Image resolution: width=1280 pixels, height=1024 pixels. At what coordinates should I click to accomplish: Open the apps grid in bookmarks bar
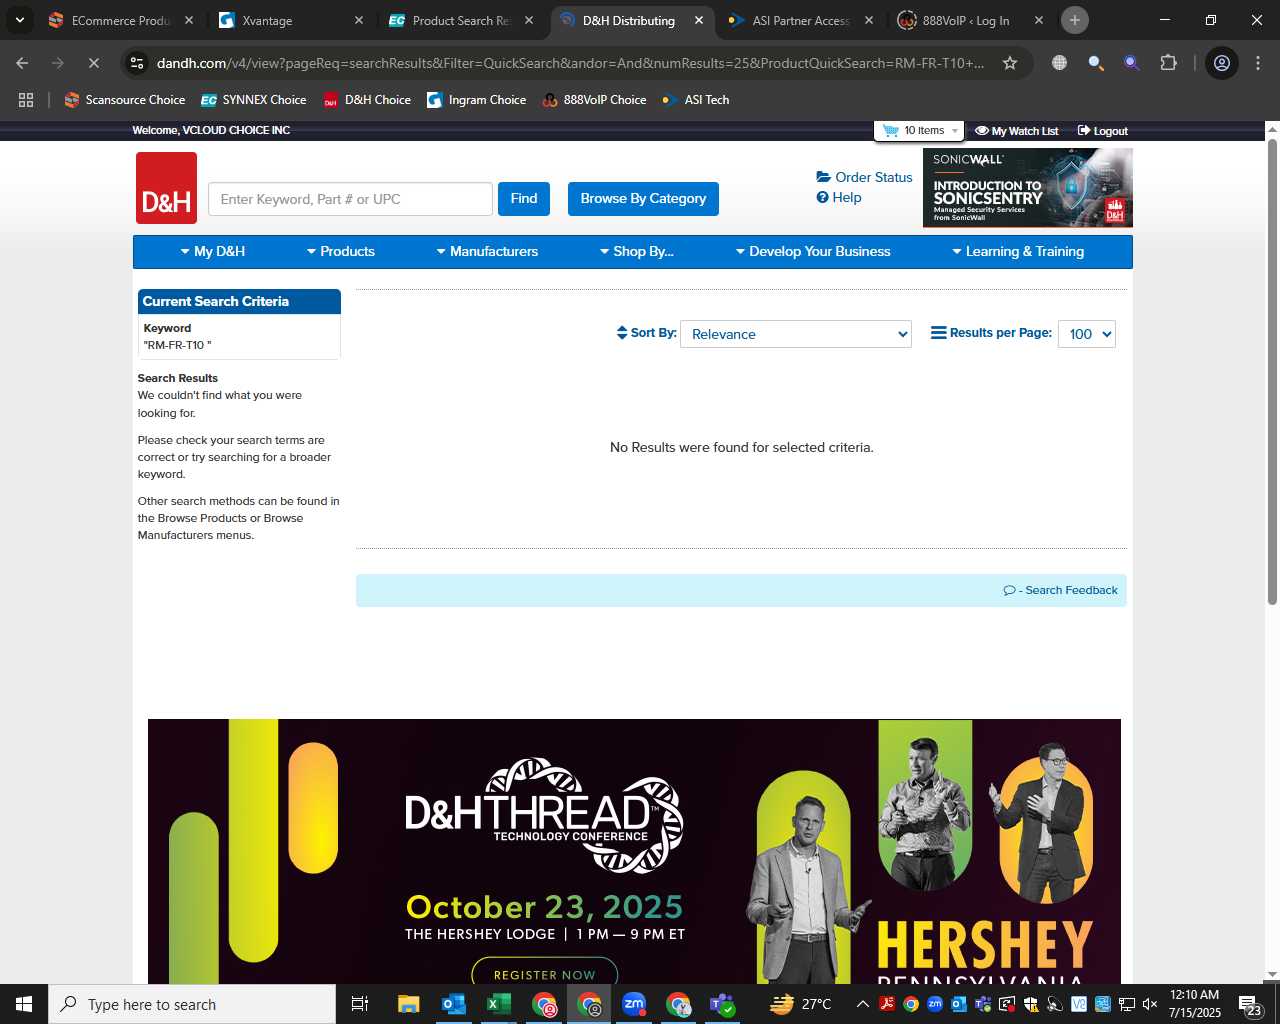pos(26,100)
